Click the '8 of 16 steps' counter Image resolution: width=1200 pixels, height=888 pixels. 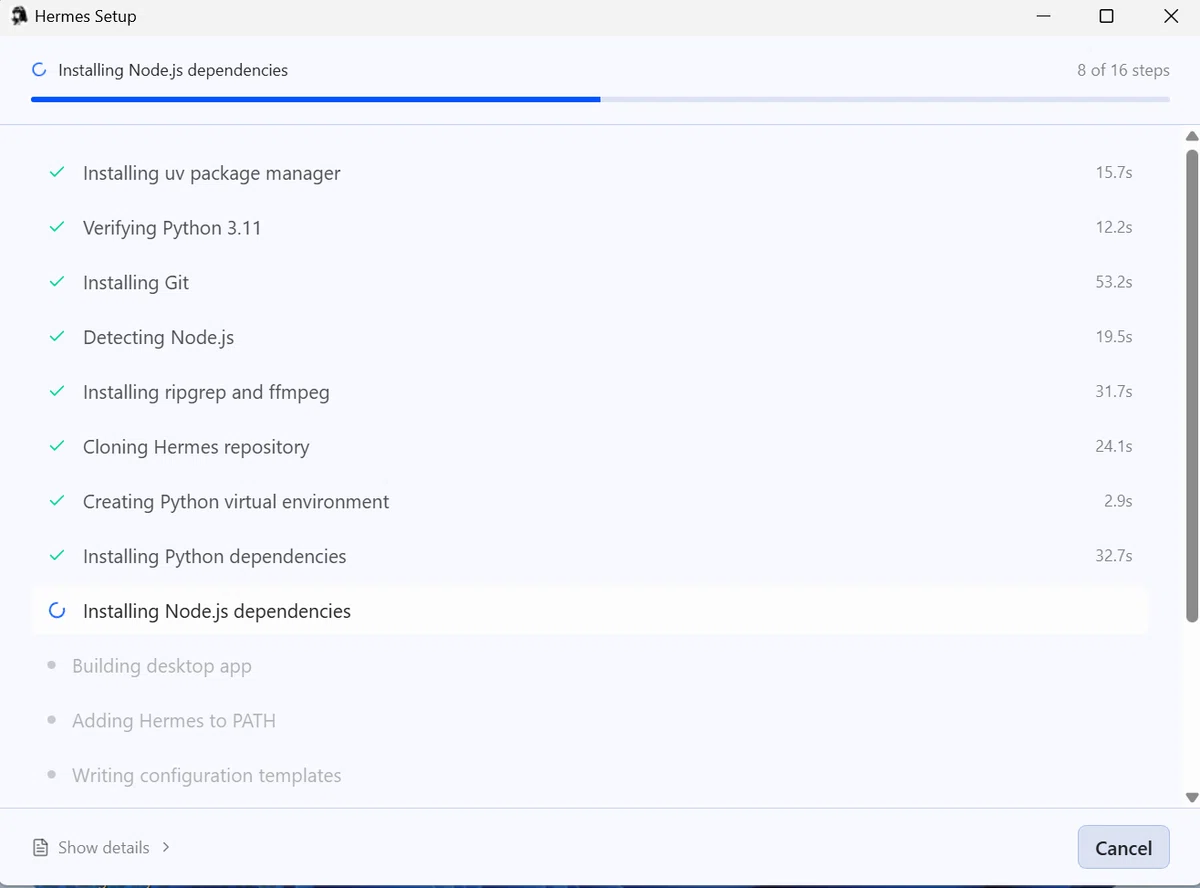(1123, 70)
